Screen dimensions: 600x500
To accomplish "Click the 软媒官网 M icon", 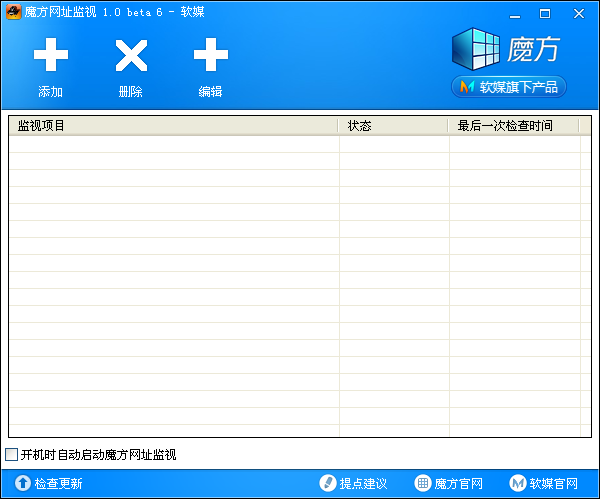I will click(518, 483).
